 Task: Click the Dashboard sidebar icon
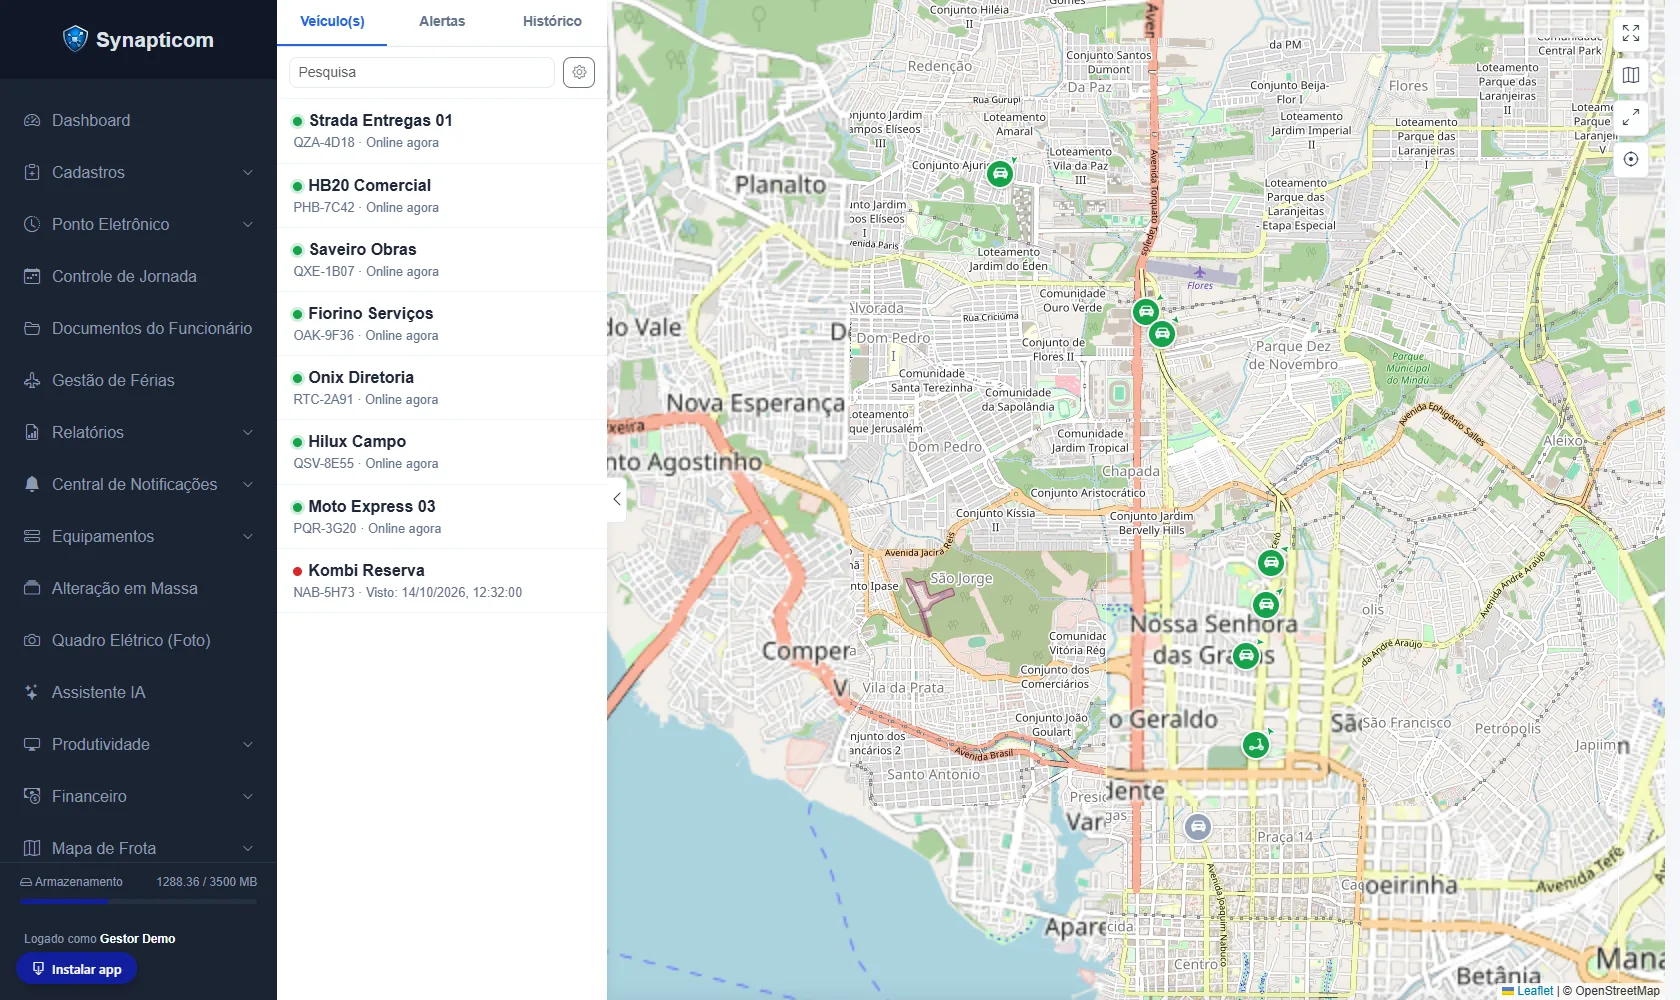[x=32, y=120]
